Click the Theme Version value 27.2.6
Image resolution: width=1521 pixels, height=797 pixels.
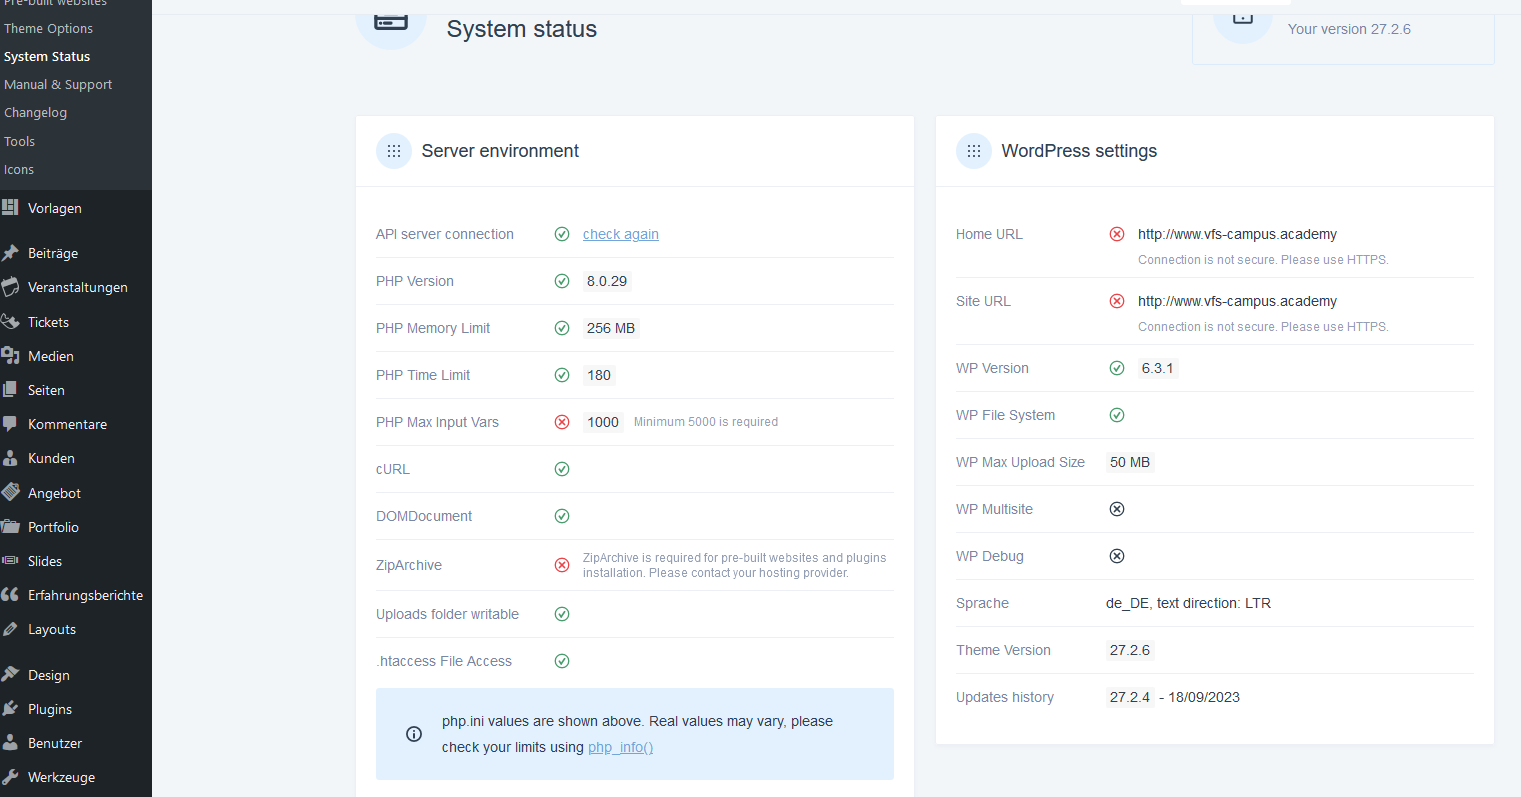tap(1130, 650)
